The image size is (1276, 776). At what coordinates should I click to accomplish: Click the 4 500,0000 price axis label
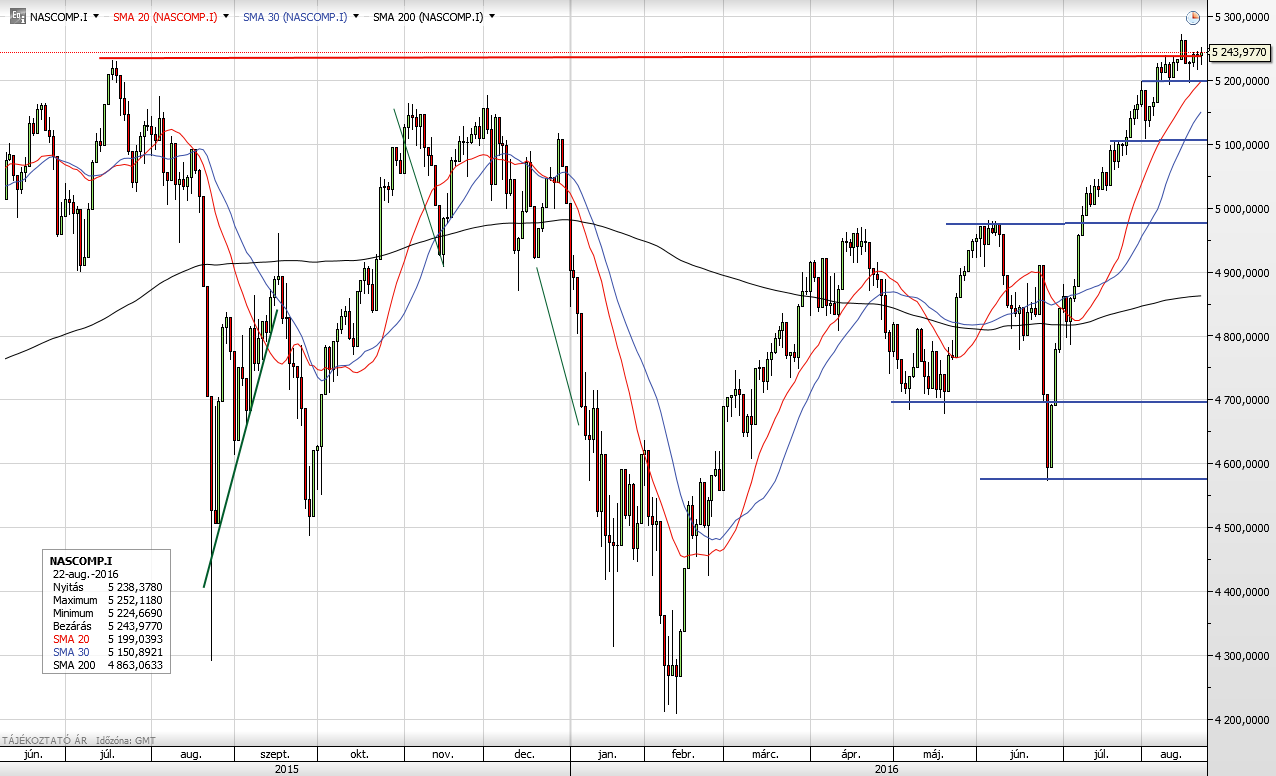(1240, 528)
